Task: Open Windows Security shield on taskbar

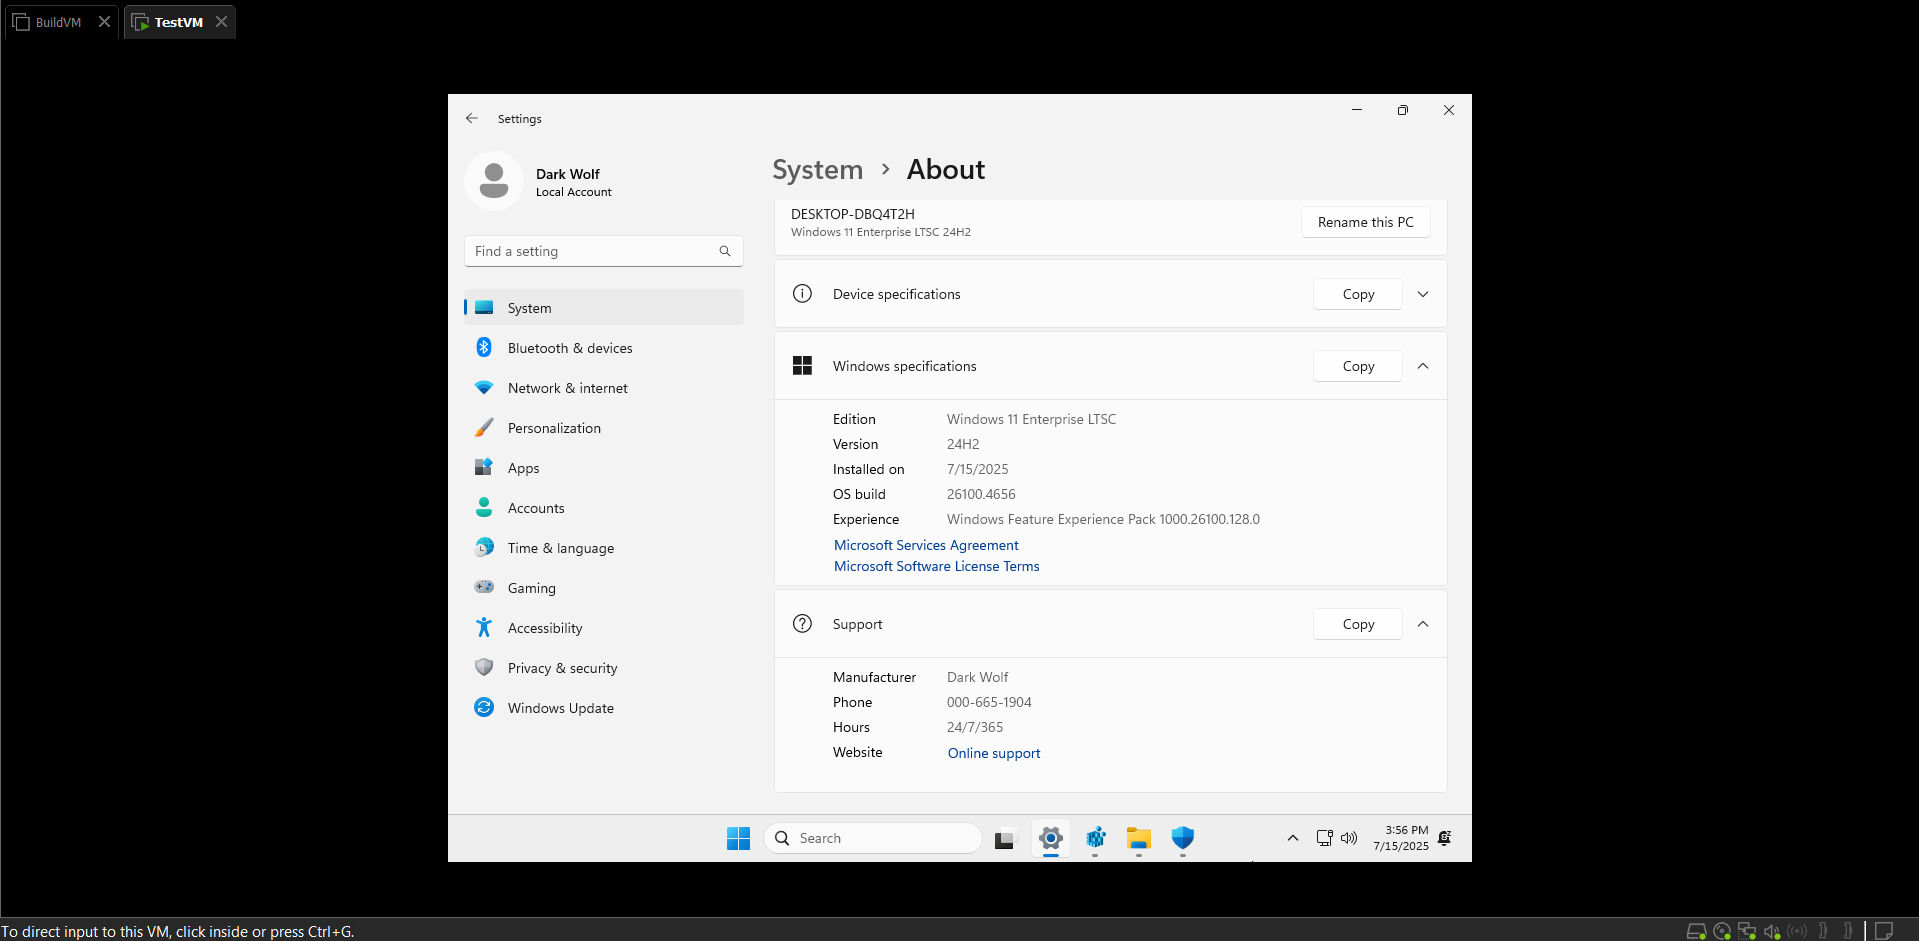Action: coord(1183,838)
